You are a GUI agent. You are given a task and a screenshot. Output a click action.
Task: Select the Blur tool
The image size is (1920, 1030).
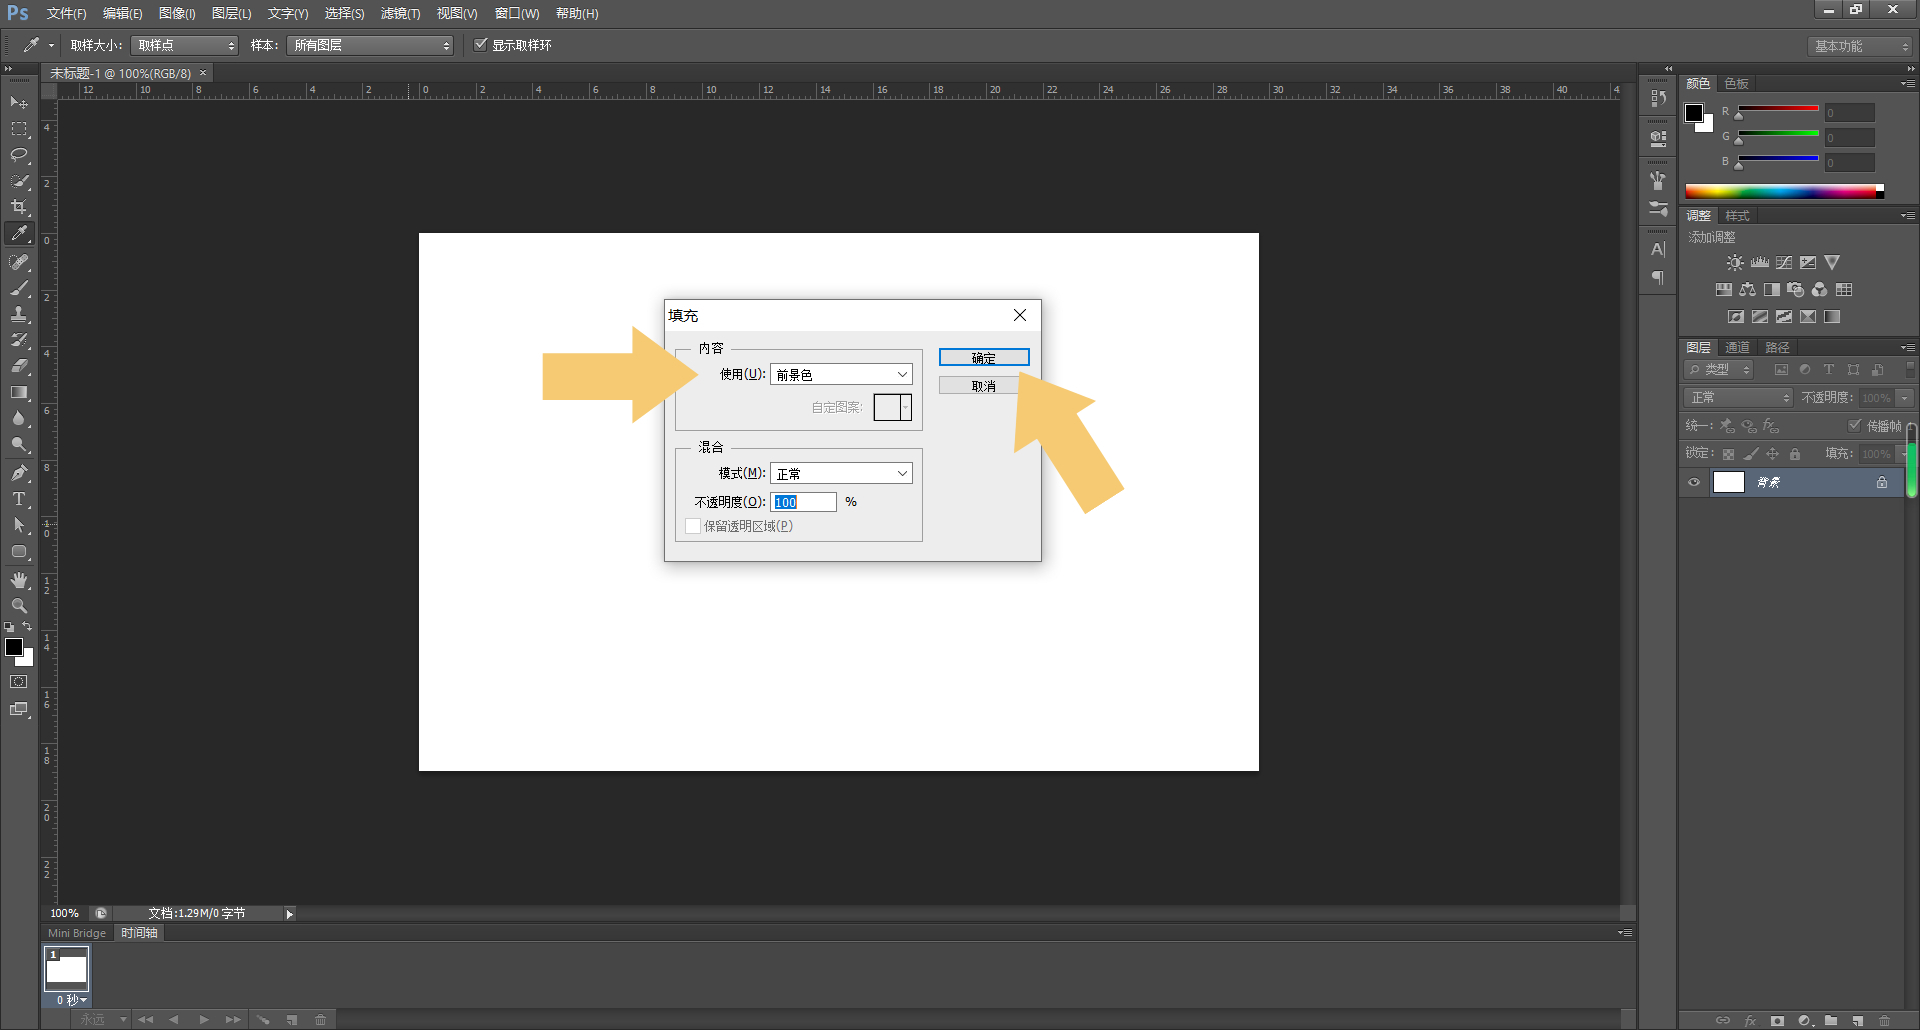(x=19, y=418)
